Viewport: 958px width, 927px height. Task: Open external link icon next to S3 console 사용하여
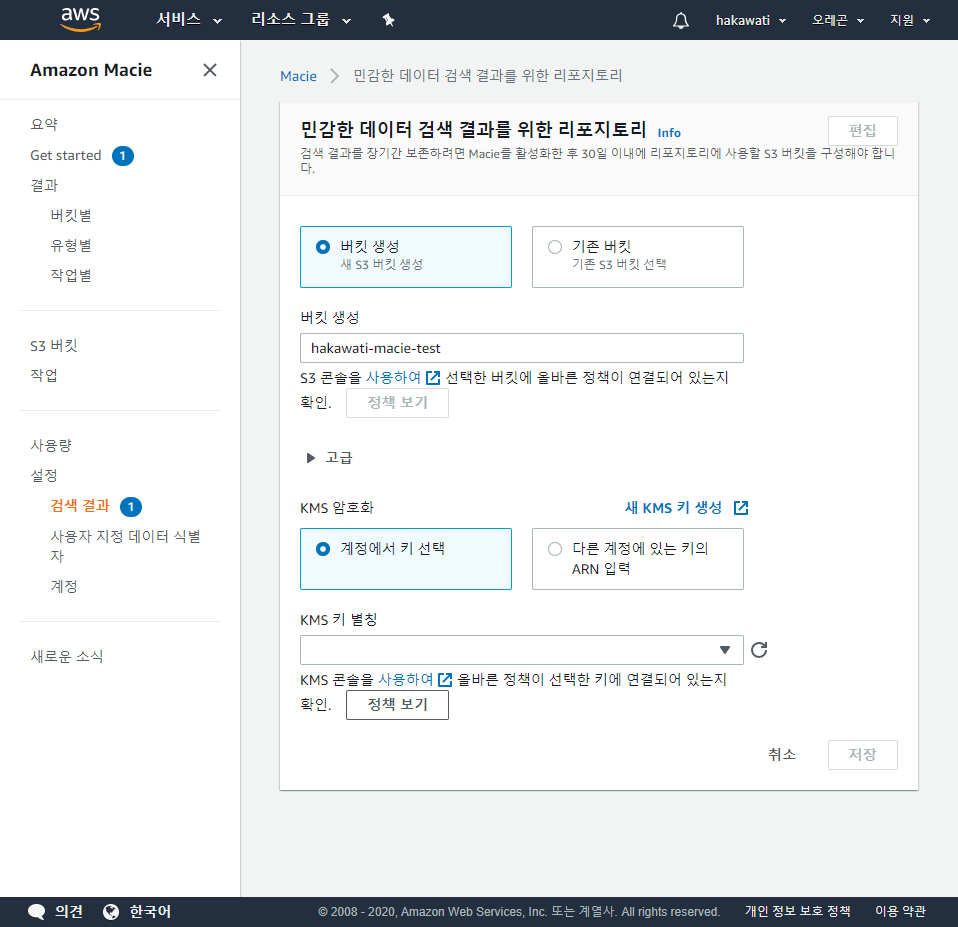coord(433,378)
